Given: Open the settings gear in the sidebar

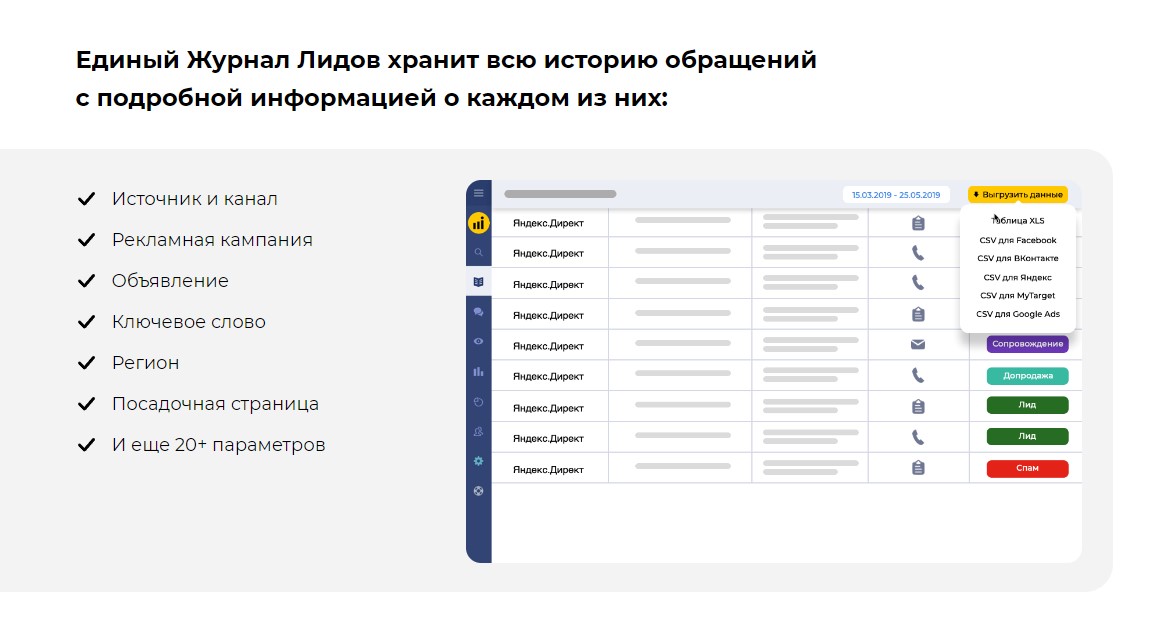Looking at the screenshot, I should [x=479, y=461].
